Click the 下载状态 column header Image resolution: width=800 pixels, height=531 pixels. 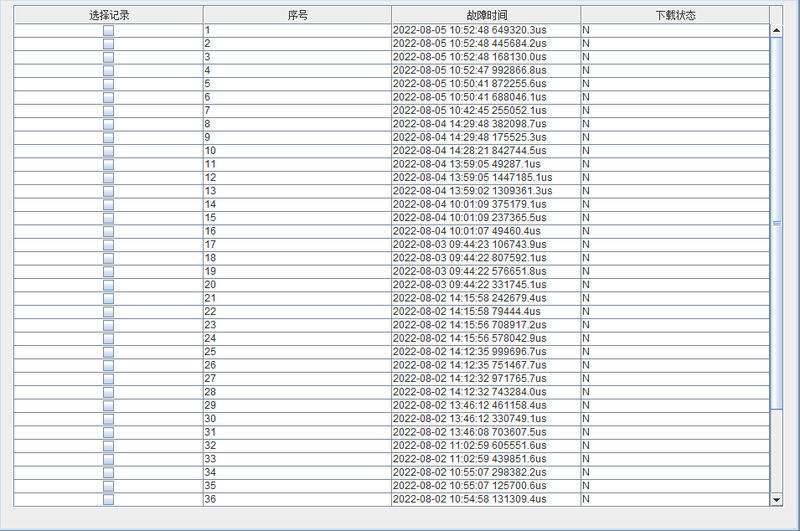[x=675, y=15]
